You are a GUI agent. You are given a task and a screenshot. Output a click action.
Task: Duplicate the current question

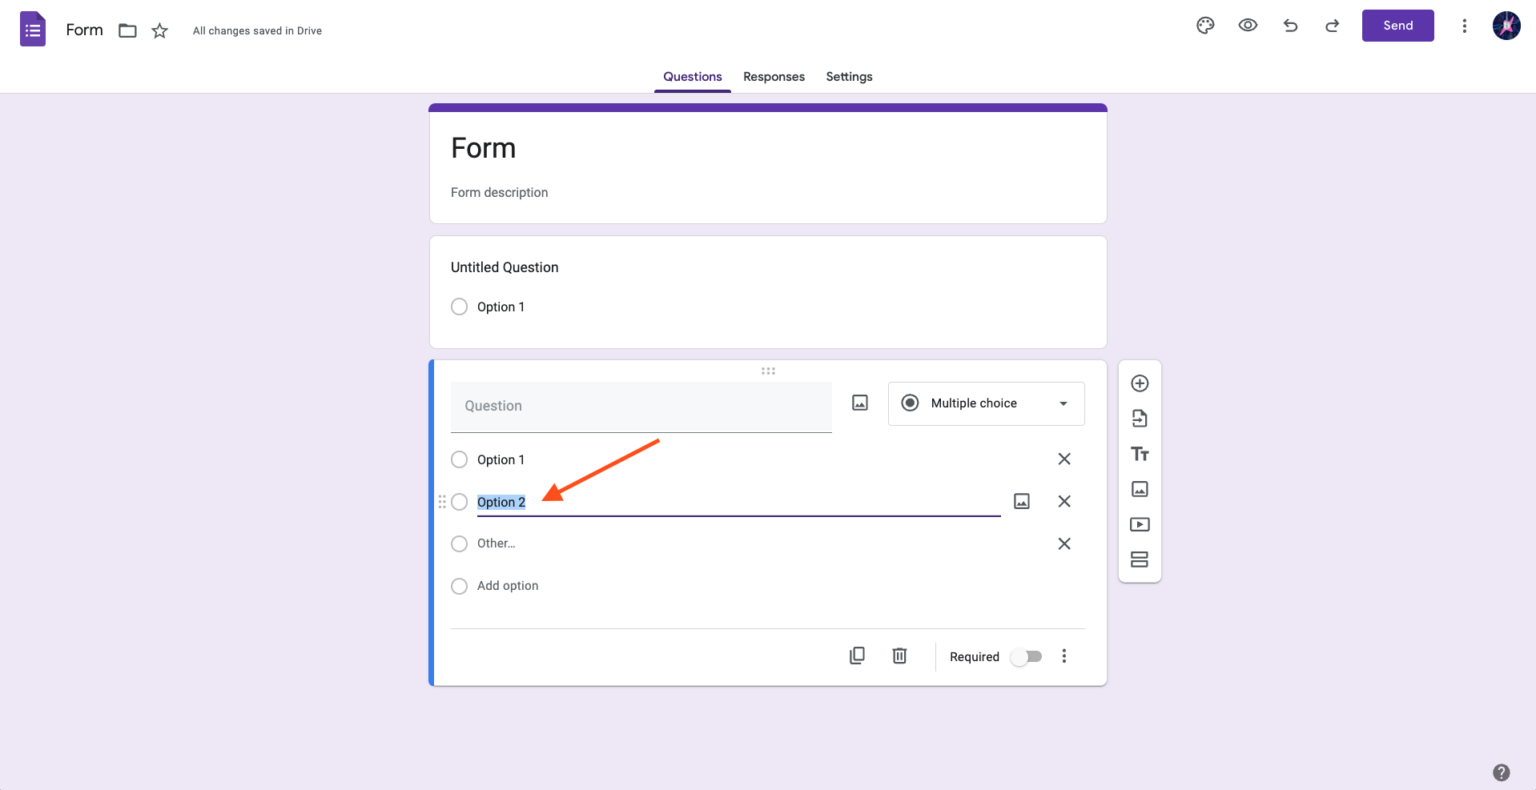coord(857,656)
